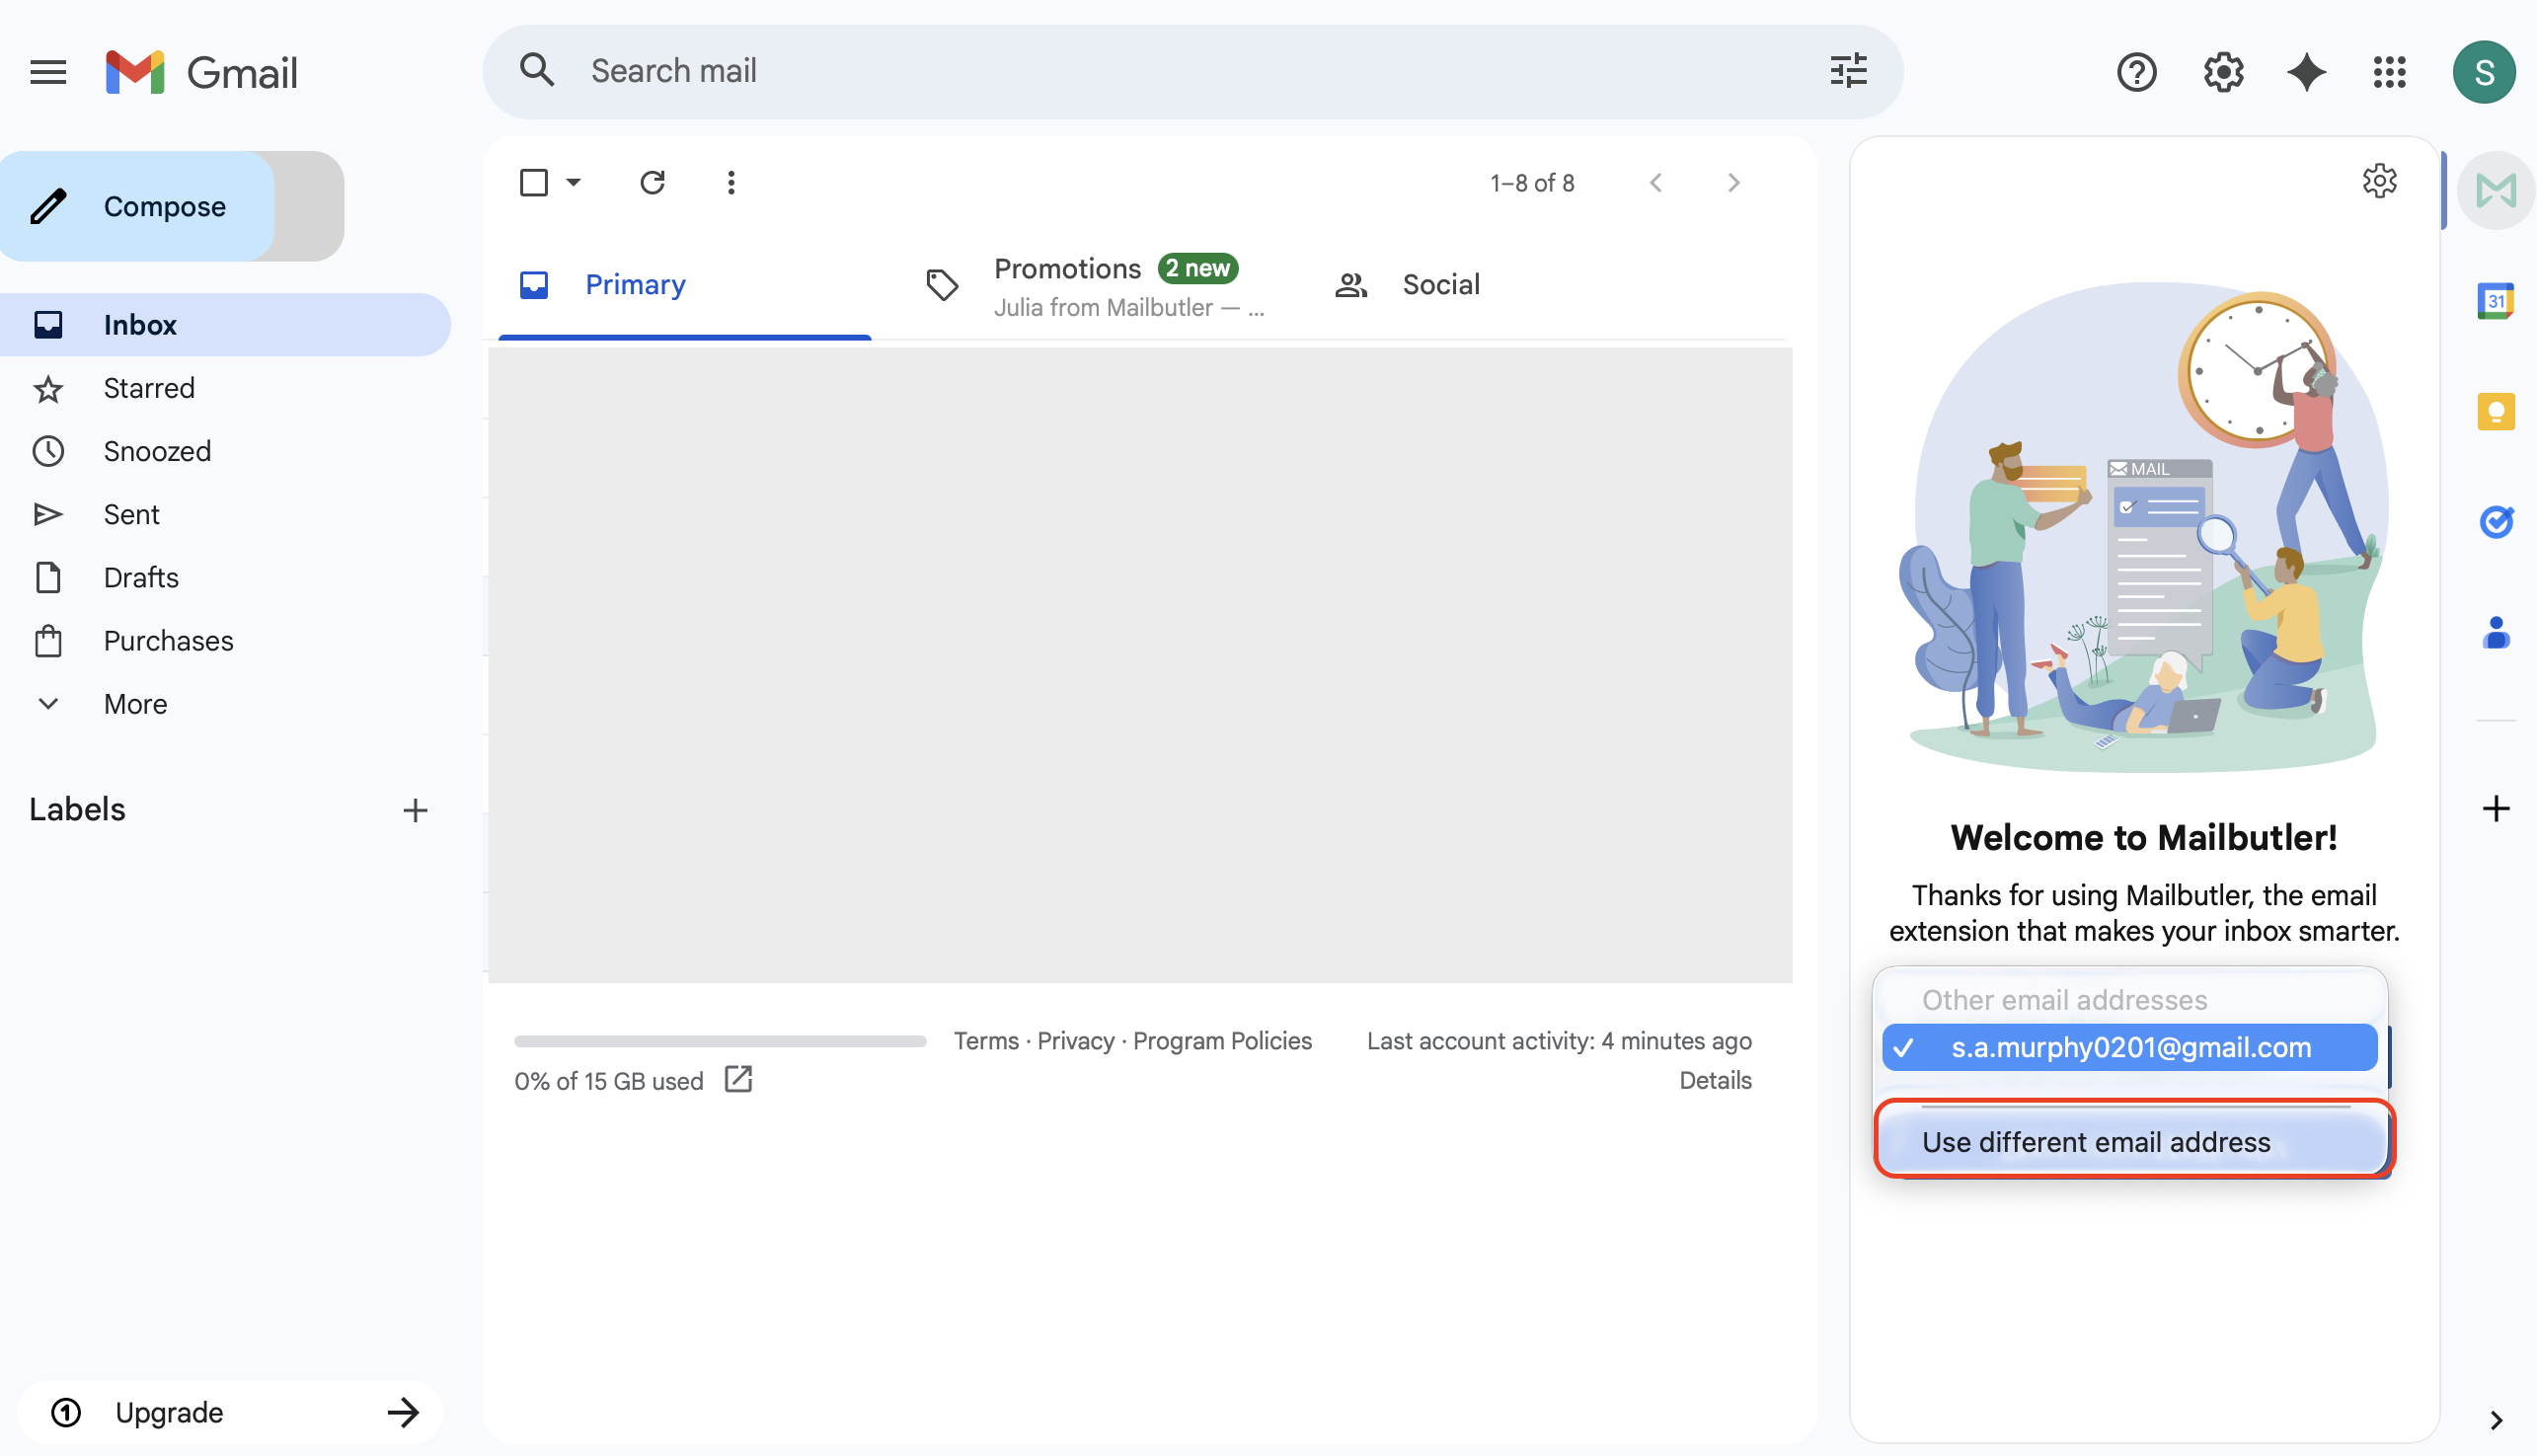
Task: Click the Labels heading
Action: point(77,810)
